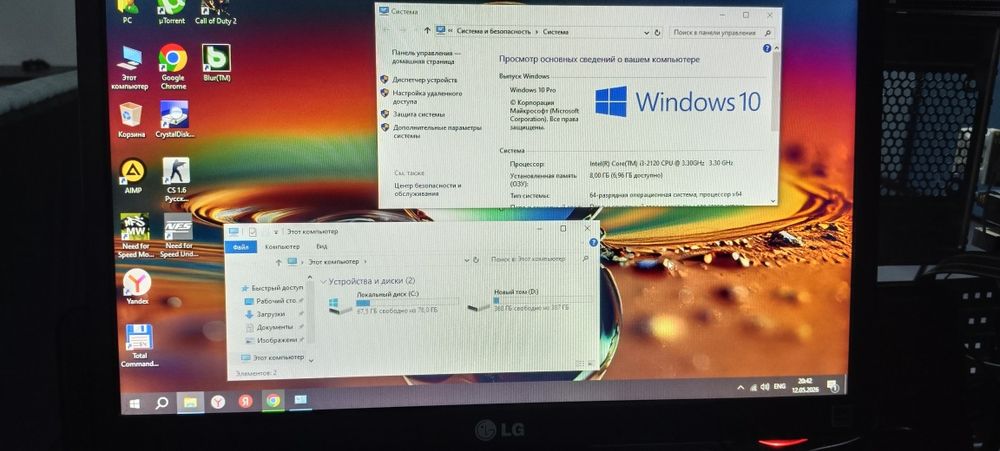Viewport: 1000px width, 451px height.
Task: Collapse Устройства и диски group
Action: click(x=323, y=281)
